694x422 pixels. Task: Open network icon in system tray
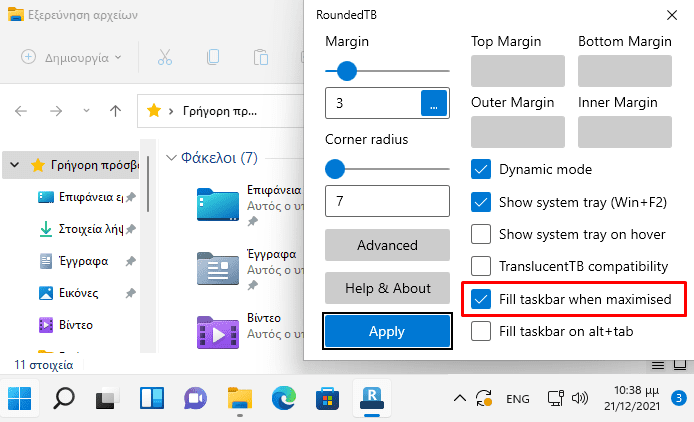click(555, 398)
